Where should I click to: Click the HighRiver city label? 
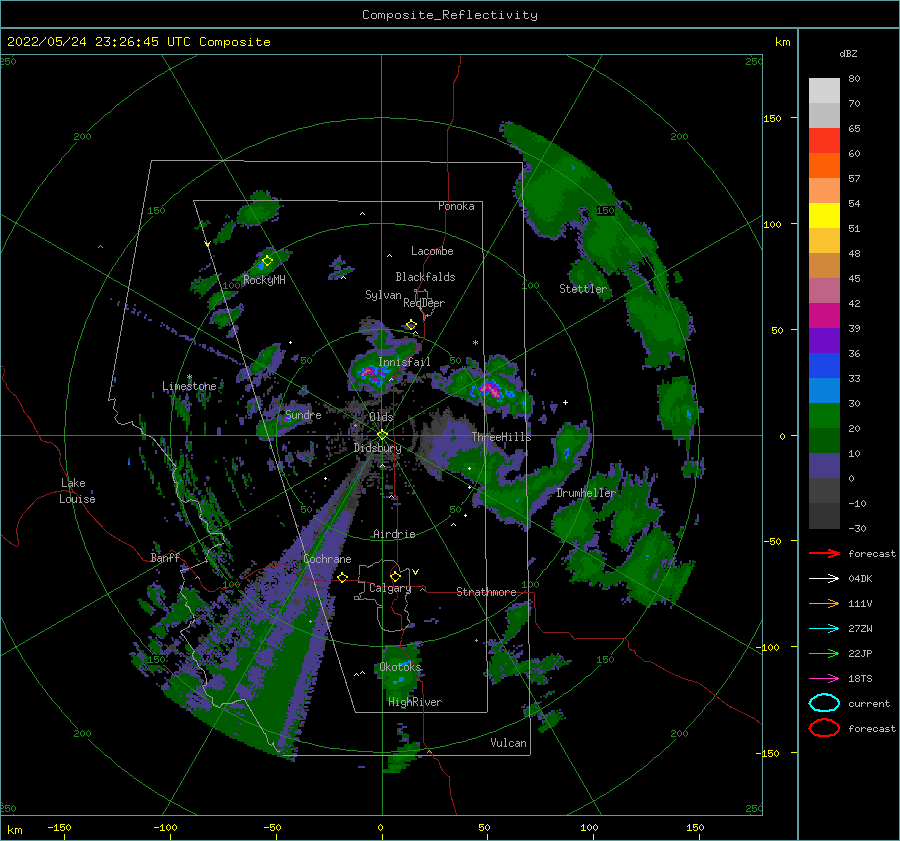tap(415, 702)
